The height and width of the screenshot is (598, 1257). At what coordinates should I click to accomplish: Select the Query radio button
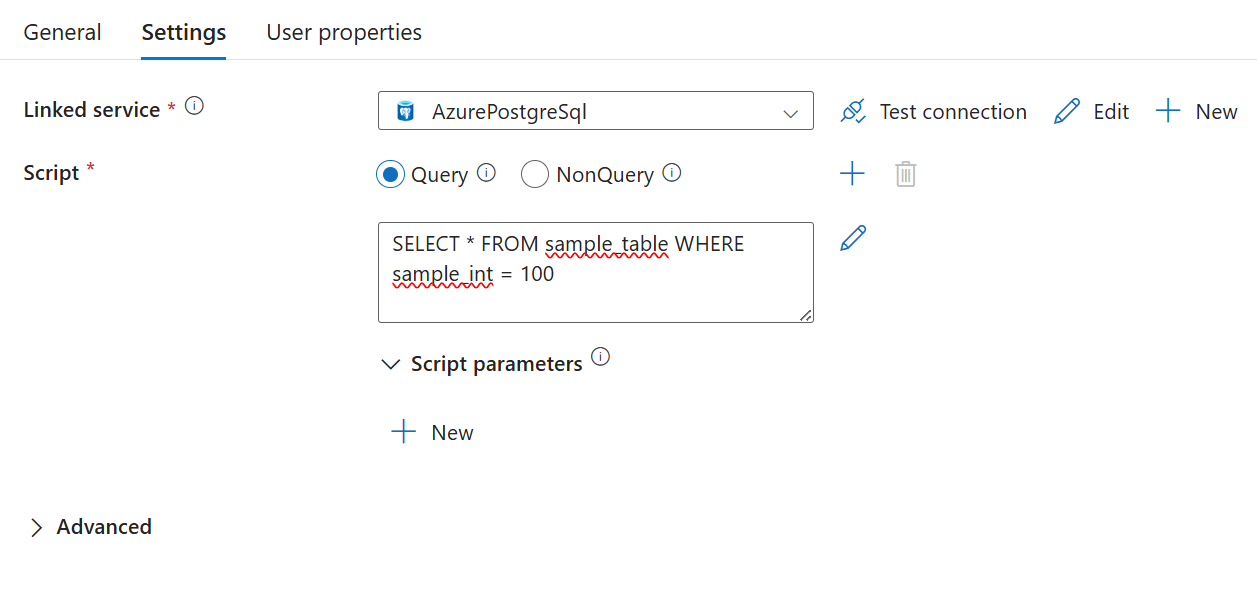pos(390,175)
